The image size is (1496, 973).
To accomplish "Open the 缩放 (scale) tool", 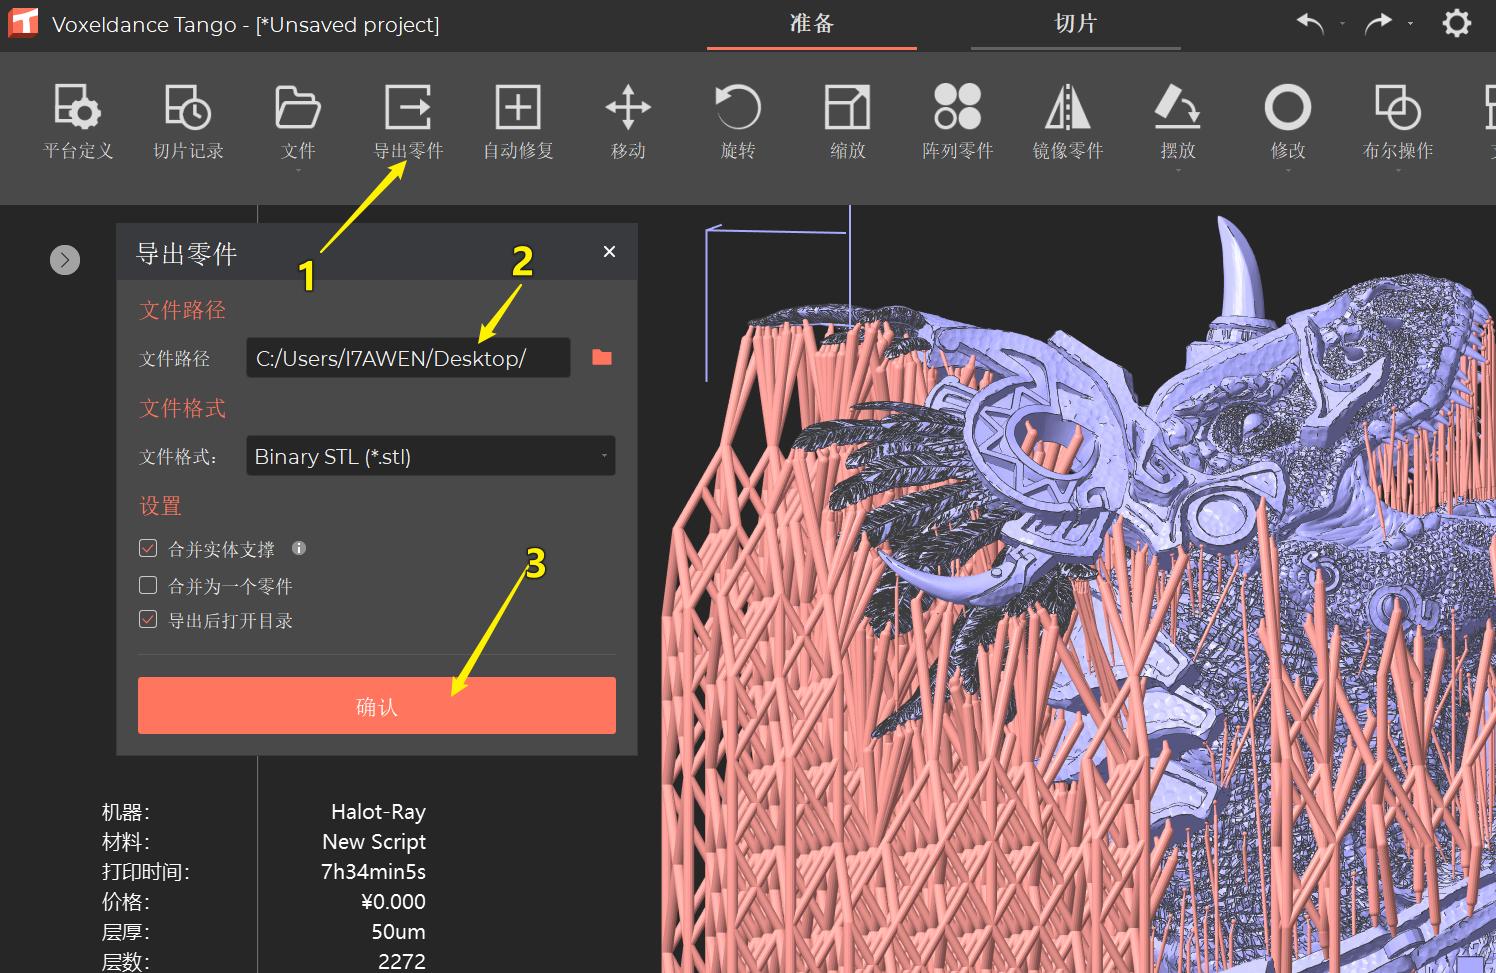I will [x=846, y=122].
